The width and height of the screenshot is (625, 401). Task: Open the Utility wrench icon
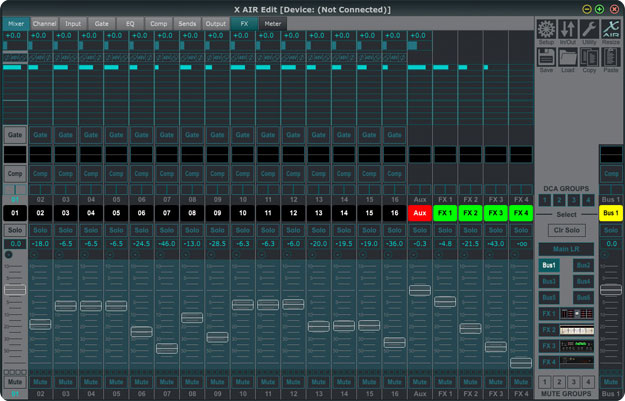pos(589,29)
